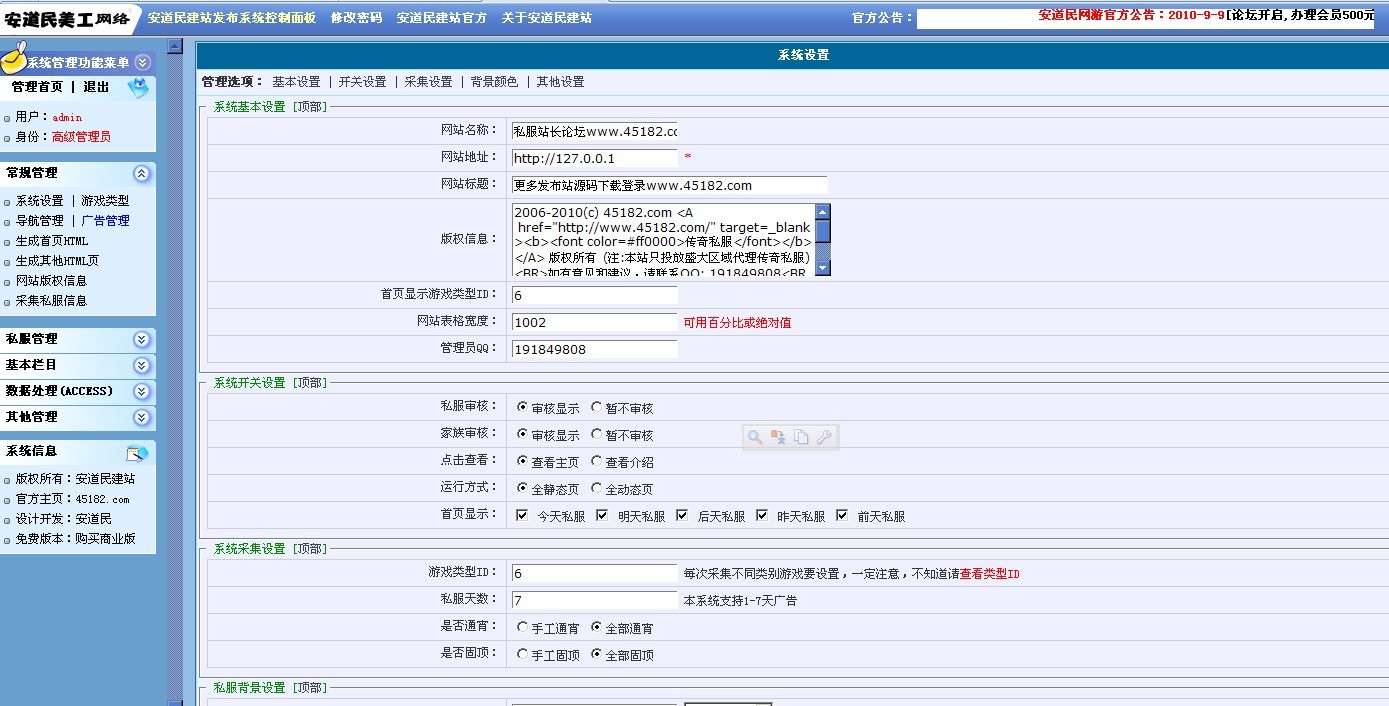Choose 全动态页 running mode
The image size is (1389, 706).
594,488
